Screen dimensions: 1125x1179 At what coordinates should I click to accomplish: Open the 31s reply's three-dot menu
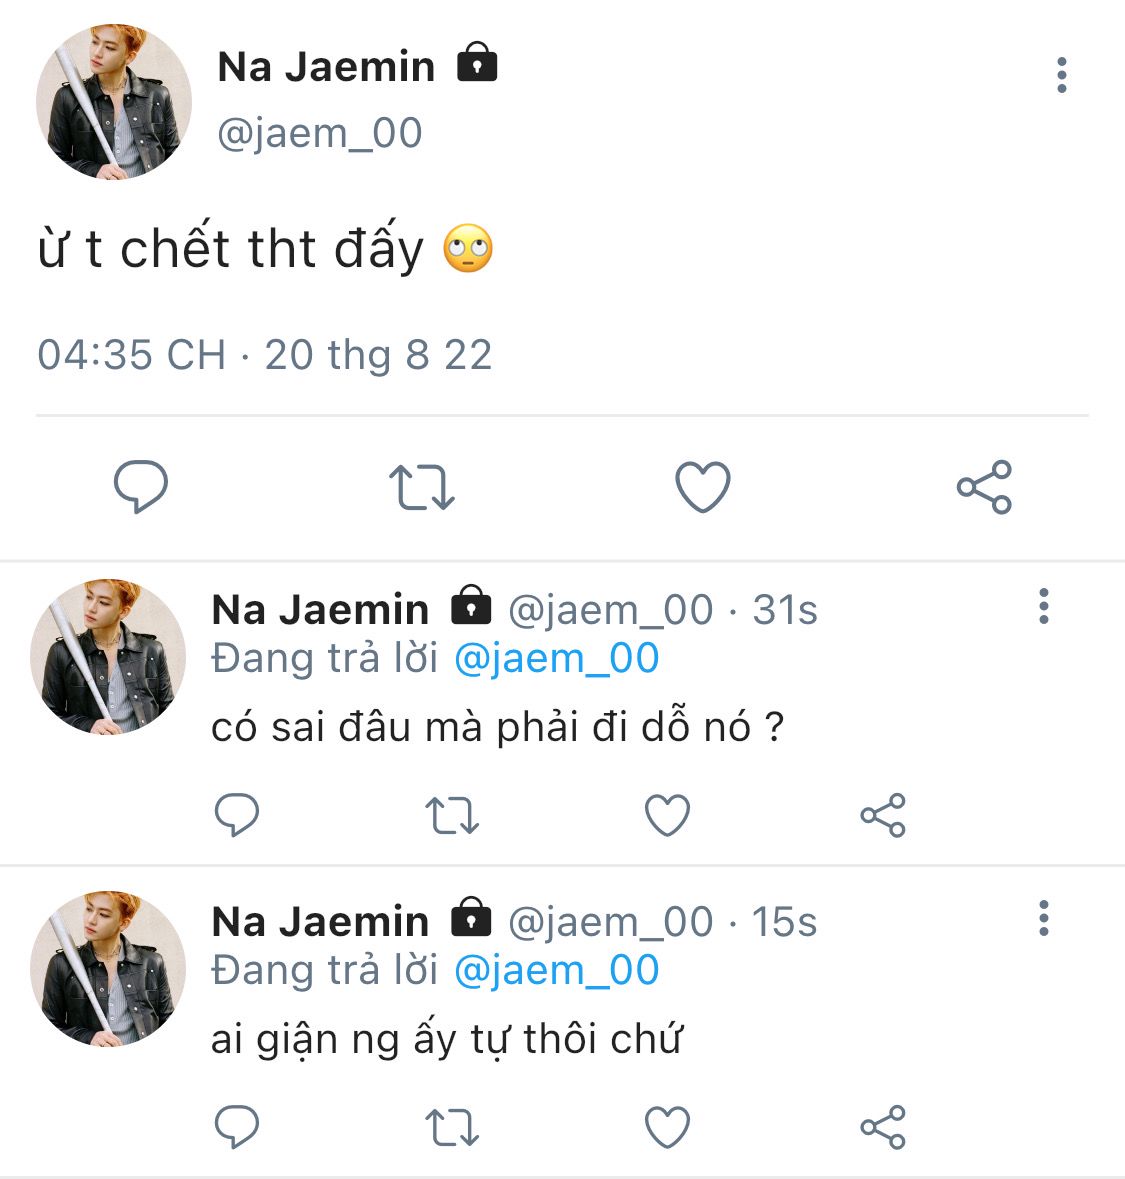[x=1043, y=606]
